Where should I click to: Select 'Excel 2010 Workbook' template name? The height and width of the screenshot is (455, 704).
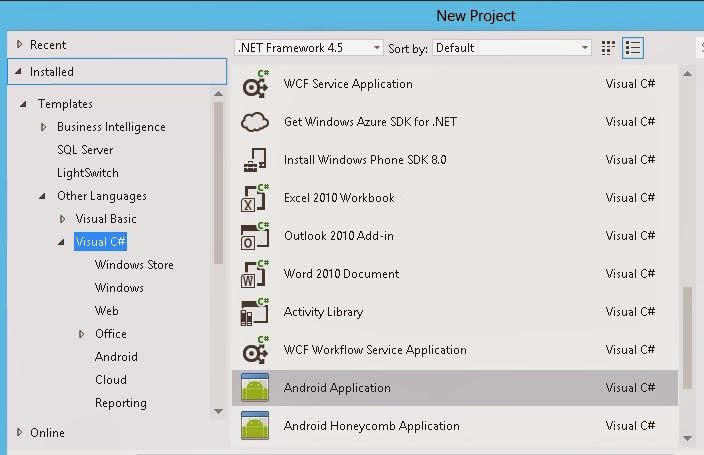339,198
